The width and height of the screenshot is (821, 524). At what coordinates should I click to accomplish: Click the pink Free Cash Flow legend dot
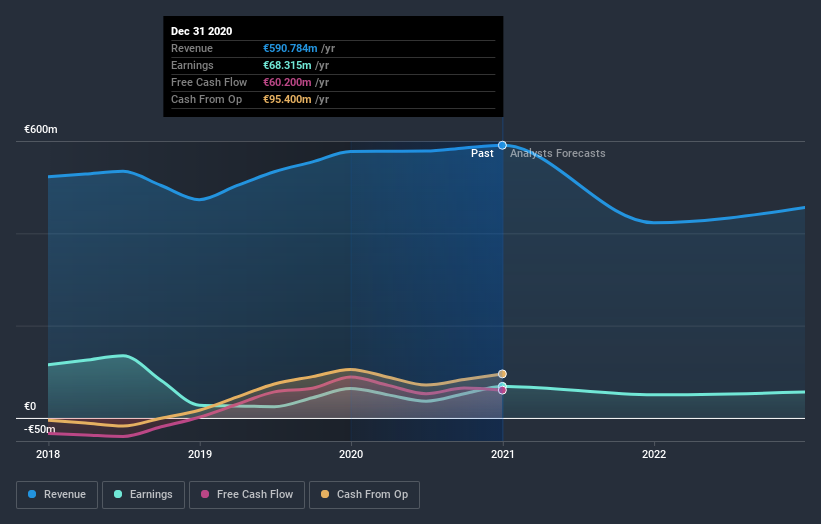click(205, 494)
